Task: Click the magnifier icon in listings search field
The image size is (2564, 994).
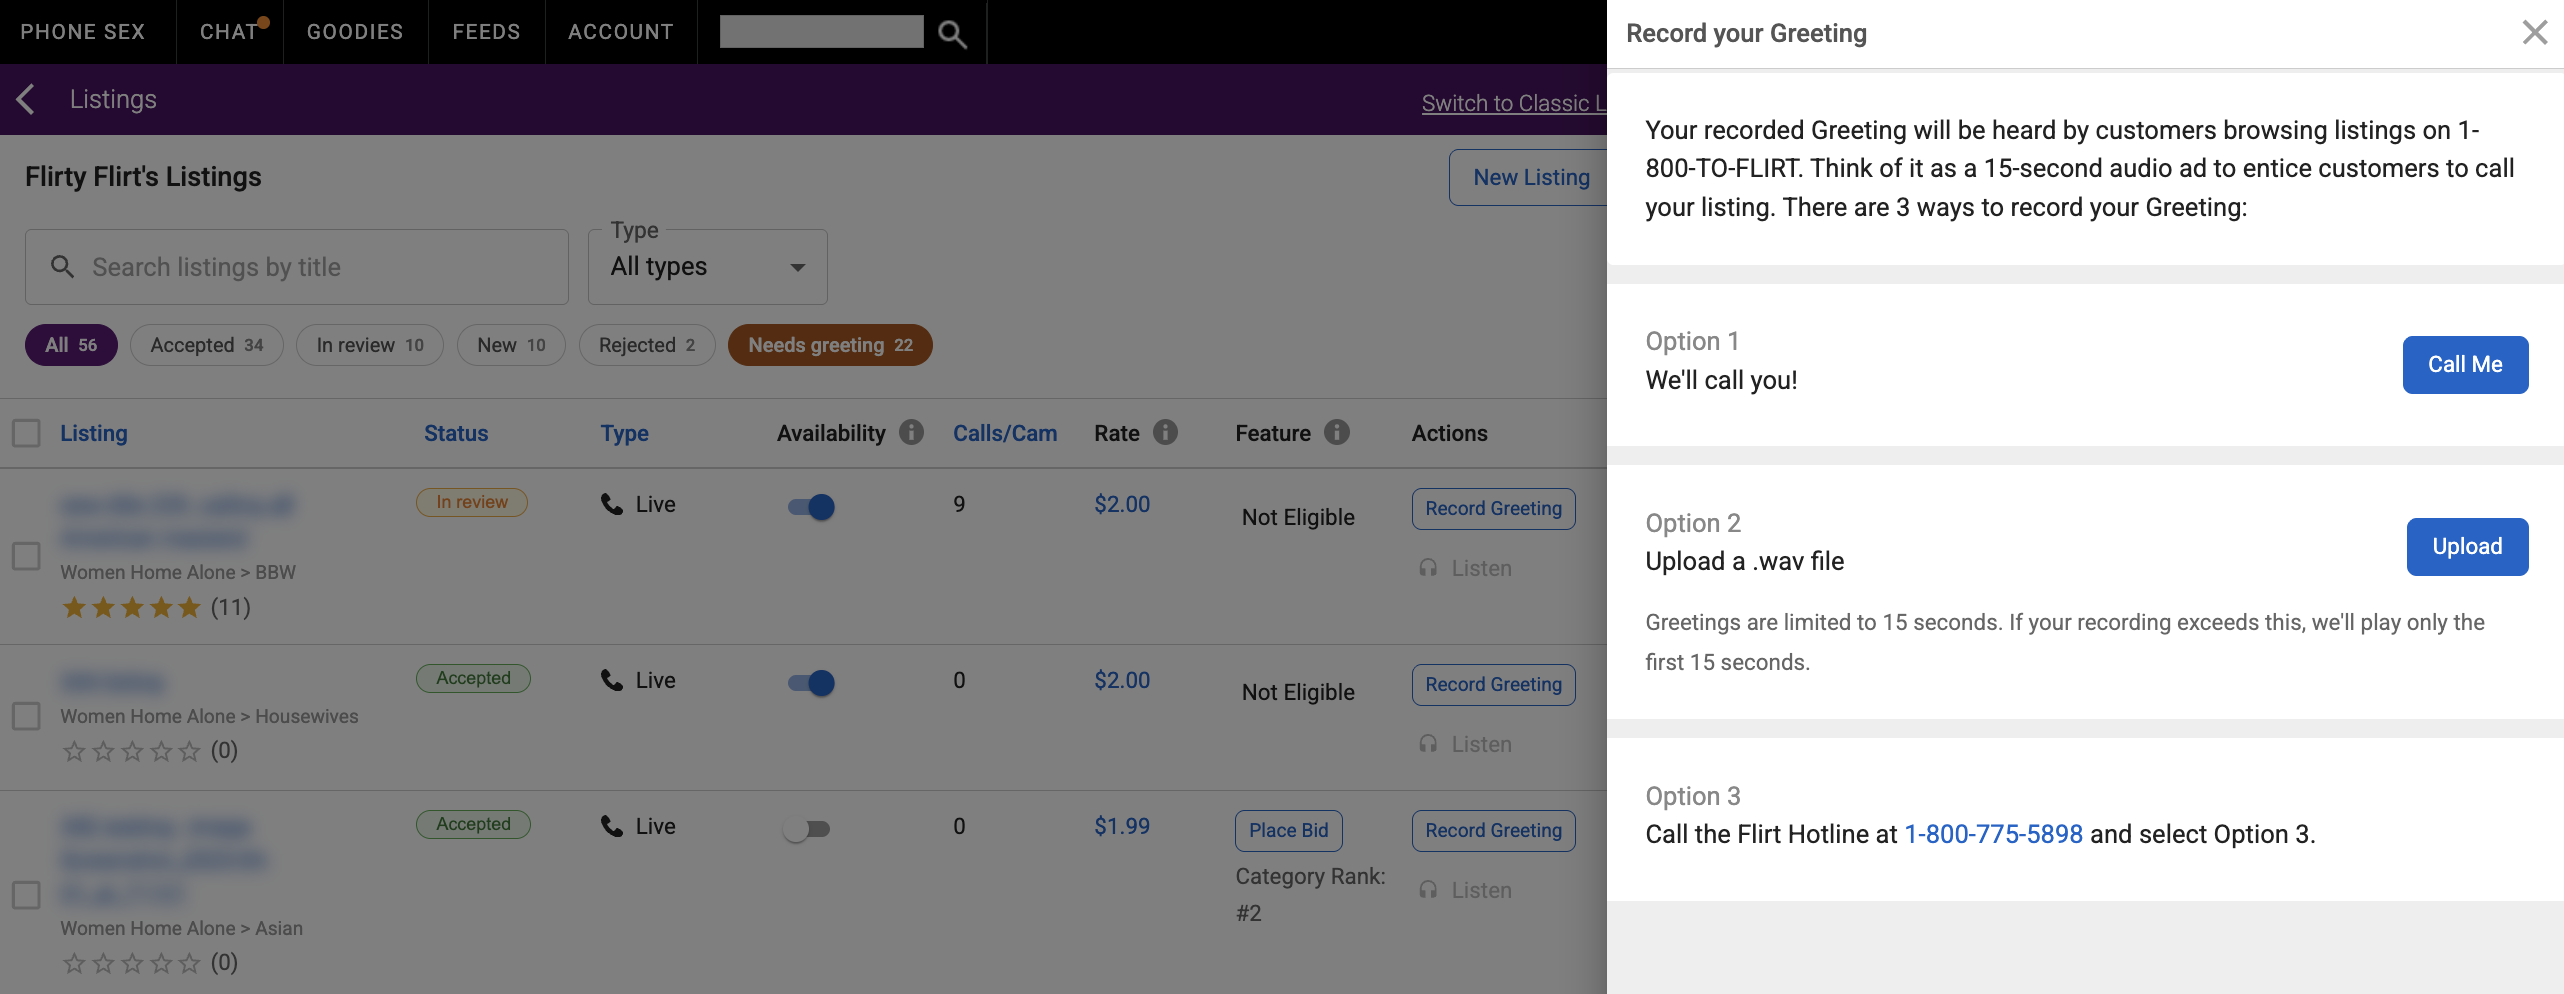Action: click(x=62, y=266)
